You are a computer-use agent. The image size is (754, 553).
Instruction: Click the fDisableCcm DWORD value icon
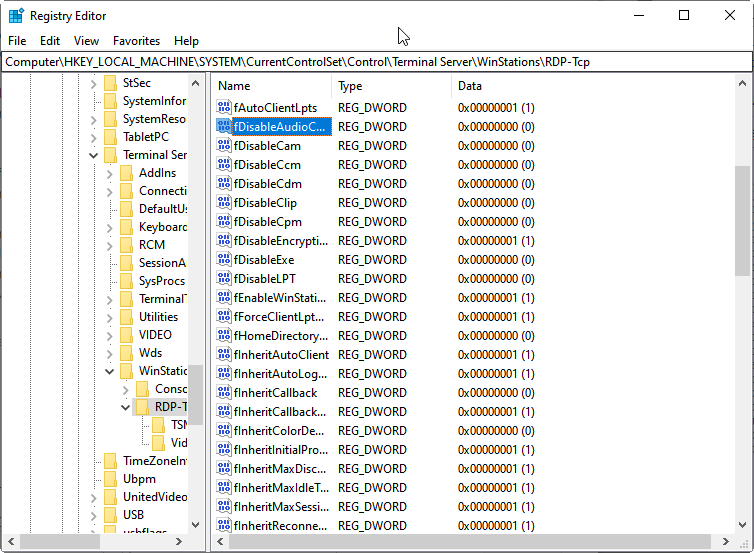click(224, 164)
